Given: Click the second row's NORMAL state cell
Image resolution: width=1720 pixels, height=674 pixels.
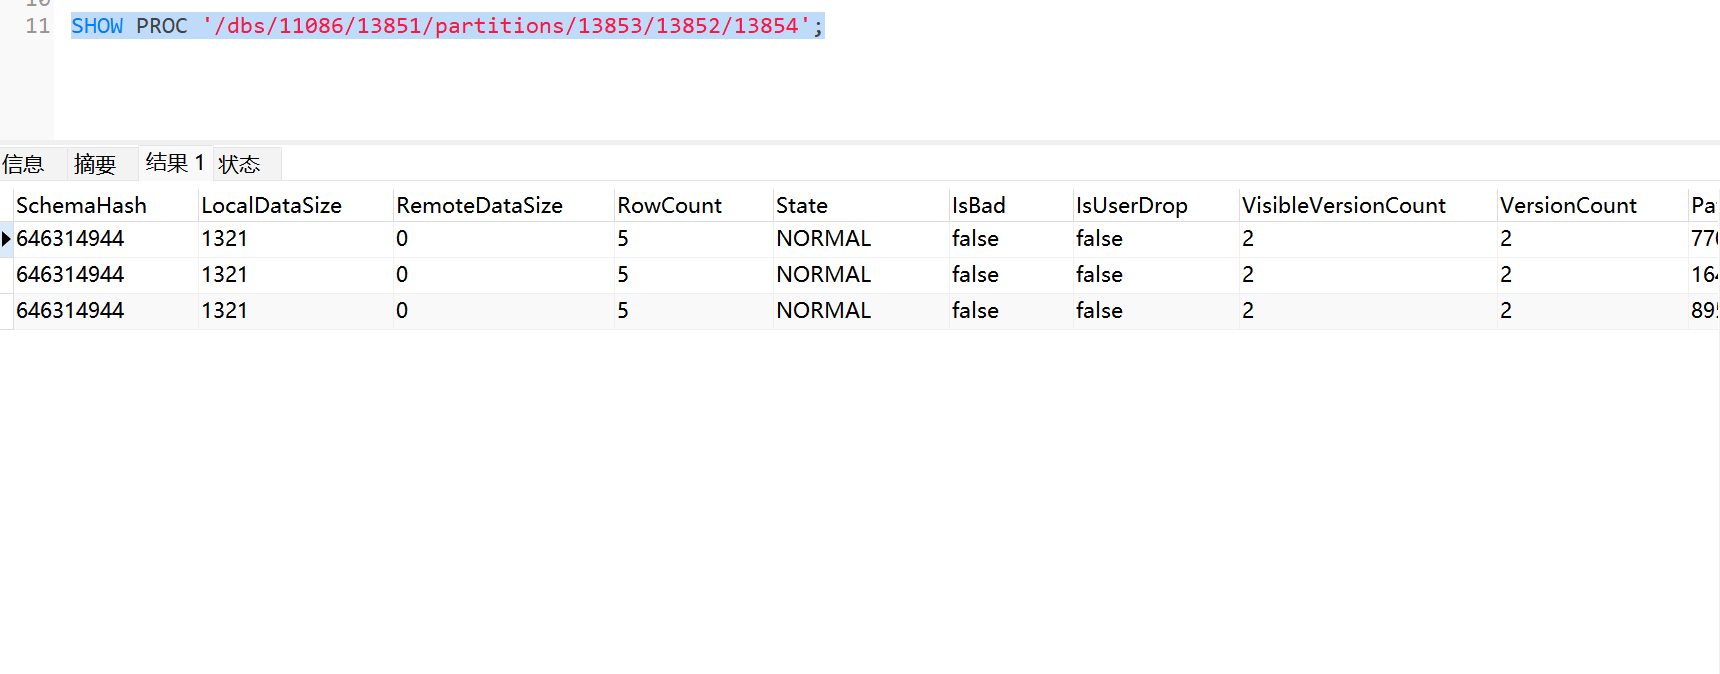Looking at the screenshot, I should tap(824, 275).
